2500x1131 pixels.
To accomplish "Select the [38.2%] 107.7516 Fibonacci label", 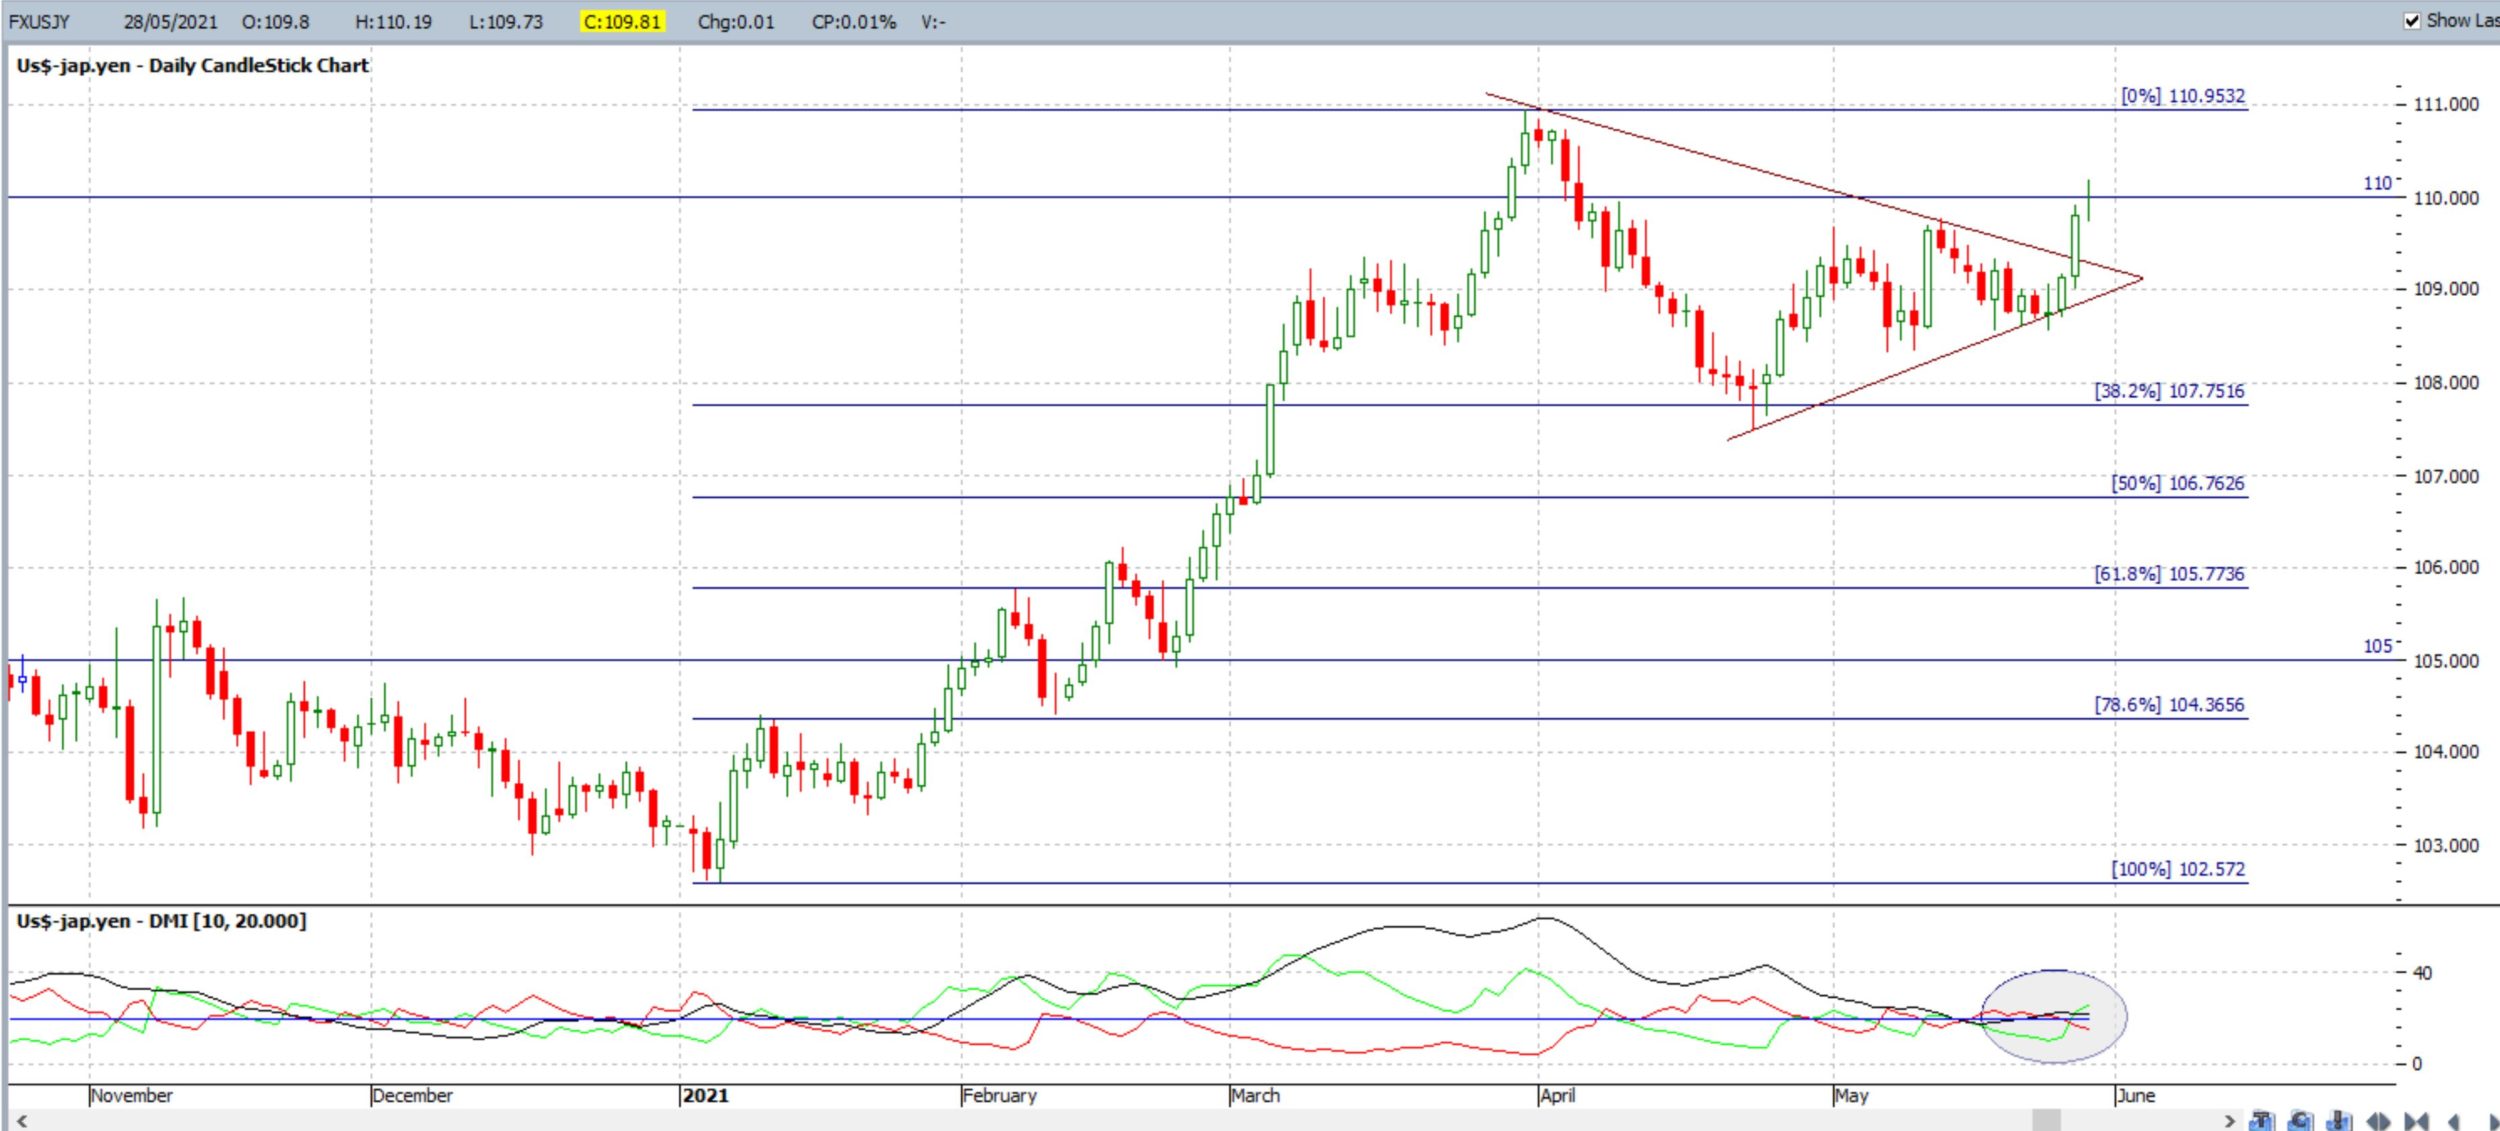I will pyautogui.click(x=2169, y=391).
